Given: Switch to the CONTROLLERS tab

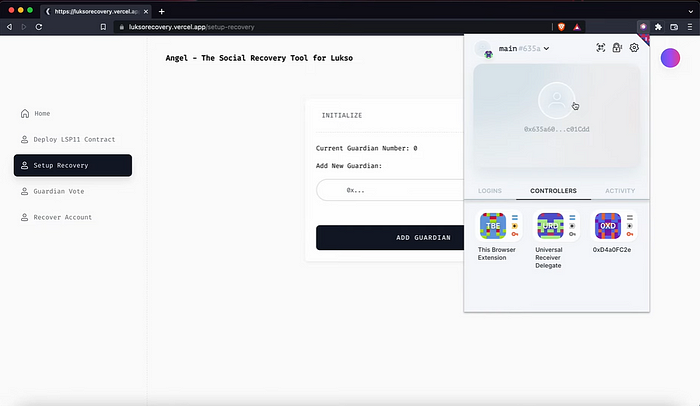Looking at the screenshot, I should click(553, 191).
